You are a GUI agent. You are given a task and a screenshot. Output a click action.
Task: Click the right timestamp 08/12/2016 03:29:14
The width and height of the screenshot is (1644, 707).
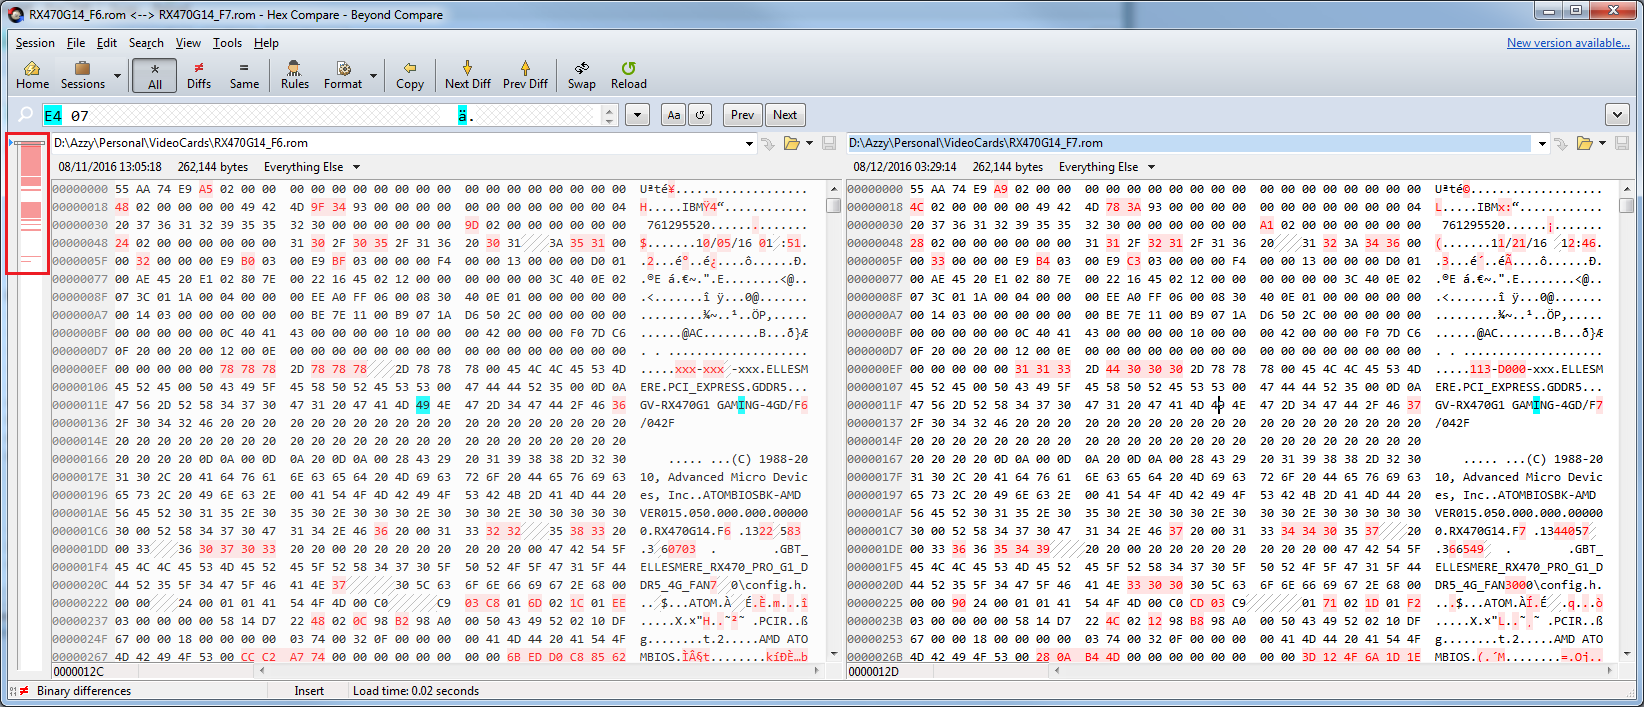pyautogui.click(x=905, y=167)
